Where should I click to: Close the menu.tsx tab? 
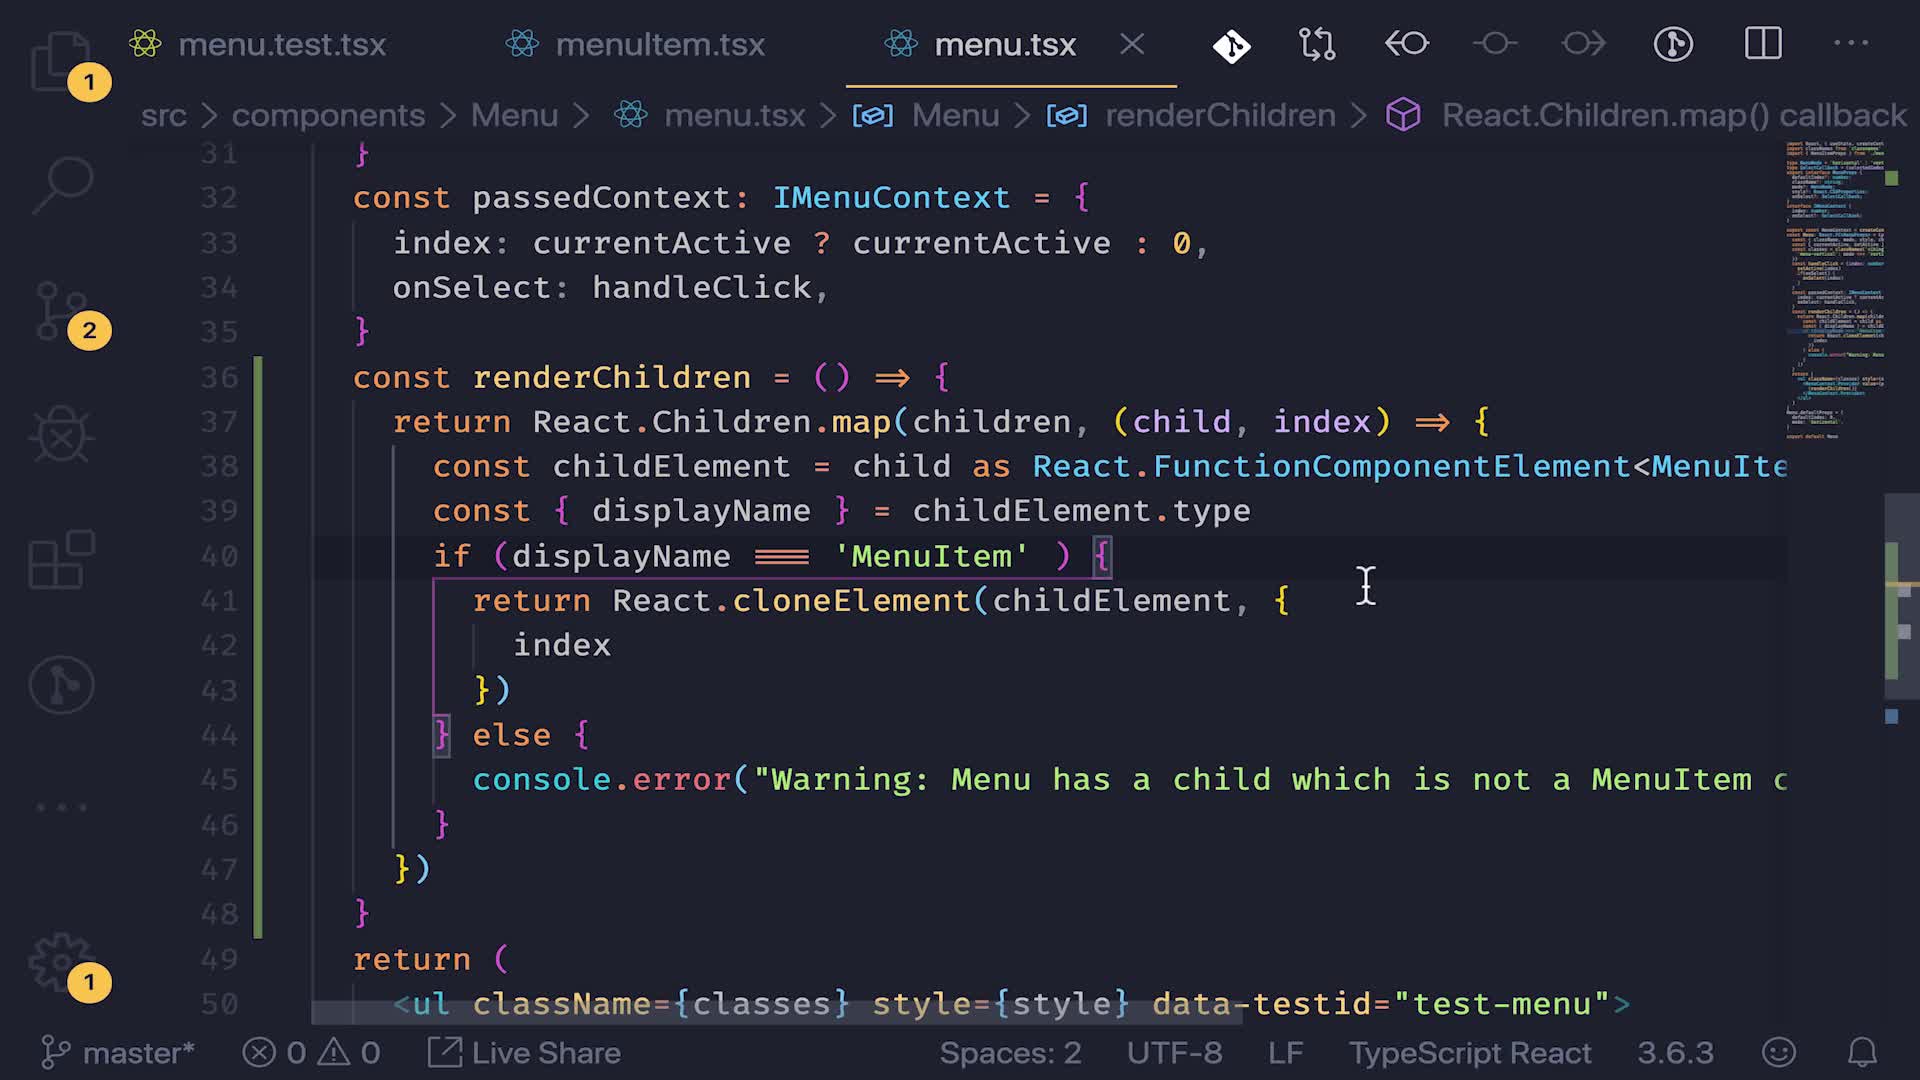click(1132, 44)
